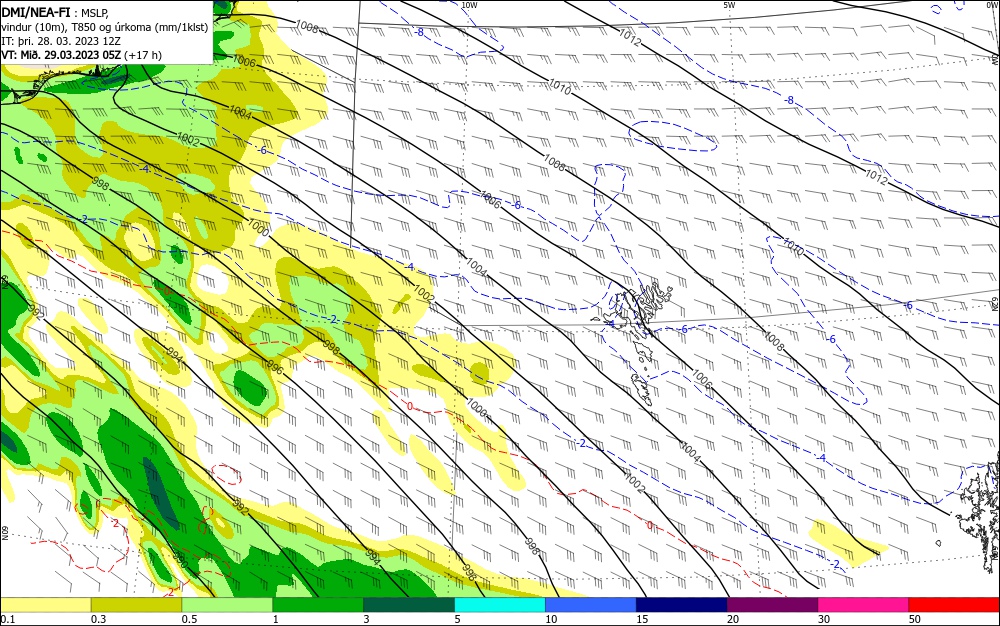
Task: Pick the cyan 5–10 legend swatch
Action: point(499,605)
